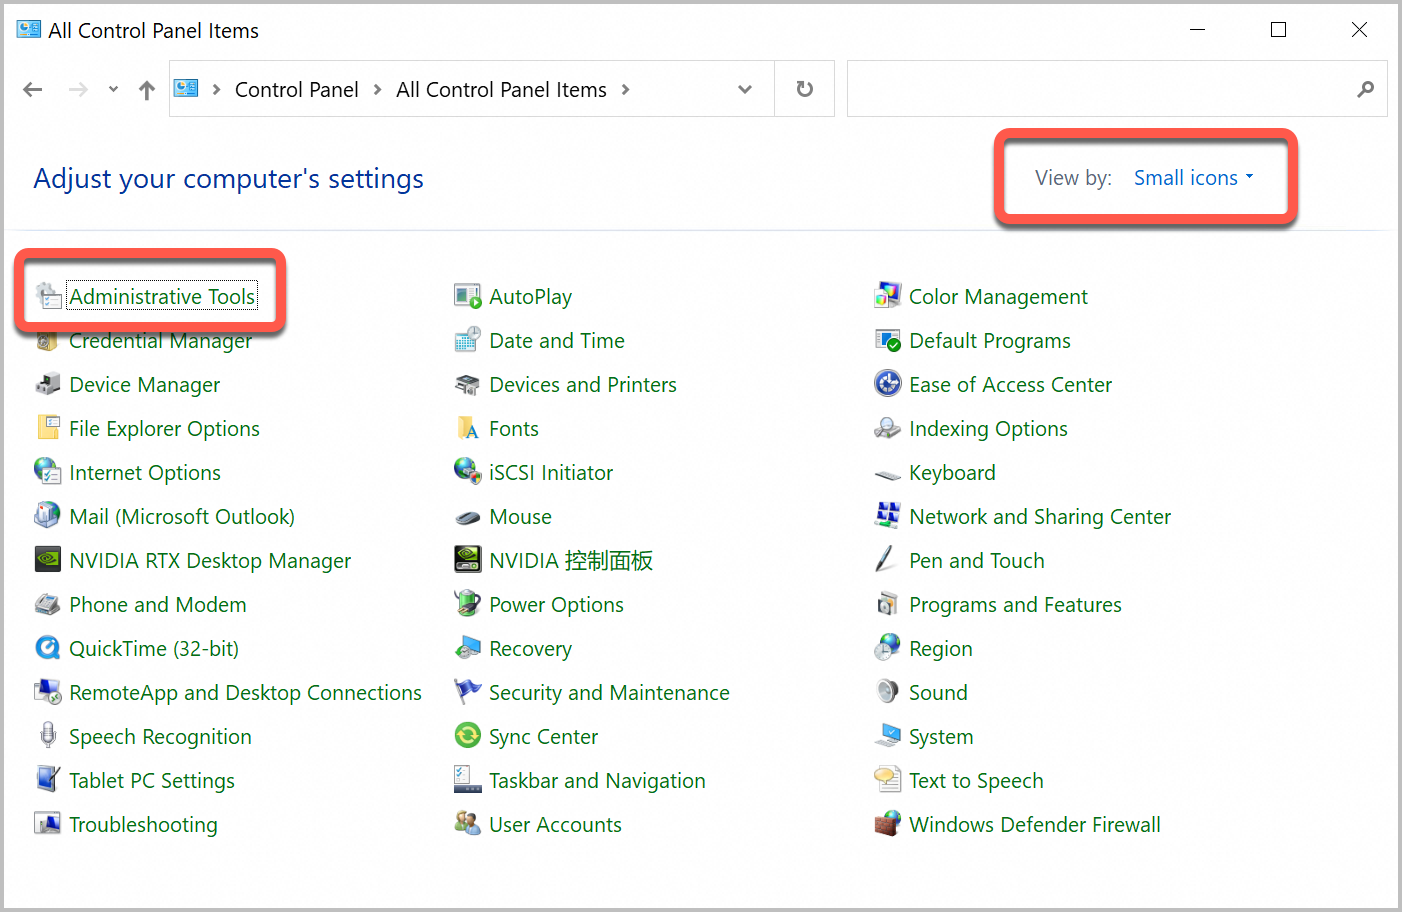
Task: Click the Sync Center green icon
Action: [468, 736]
